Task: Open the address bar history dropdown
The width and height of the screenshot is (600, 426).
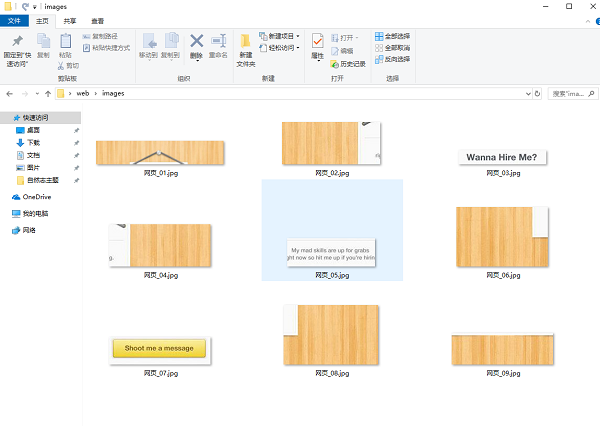Action: [x=528, y=93]
